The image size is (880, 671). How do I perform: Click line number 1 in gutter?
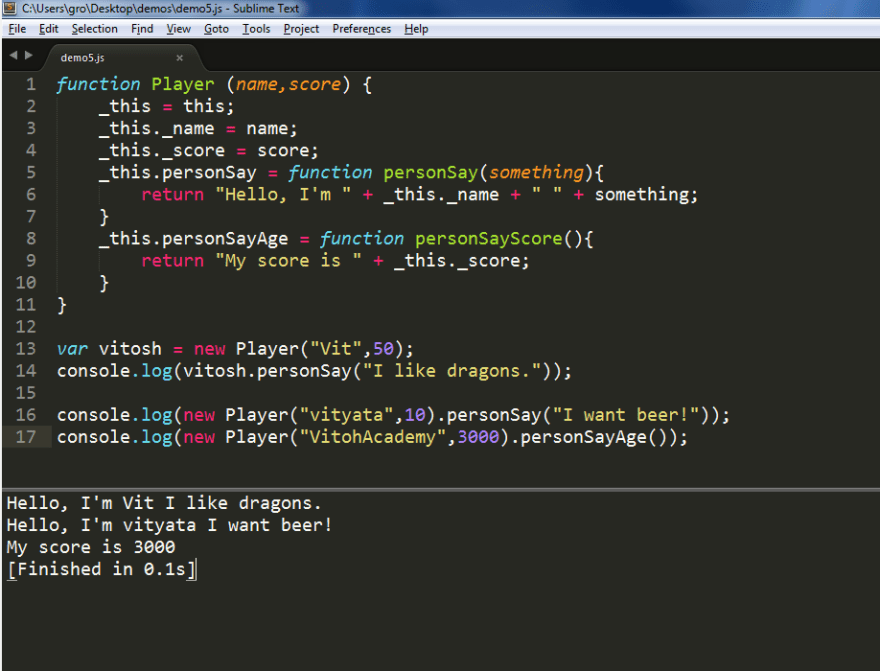(31, 85)
